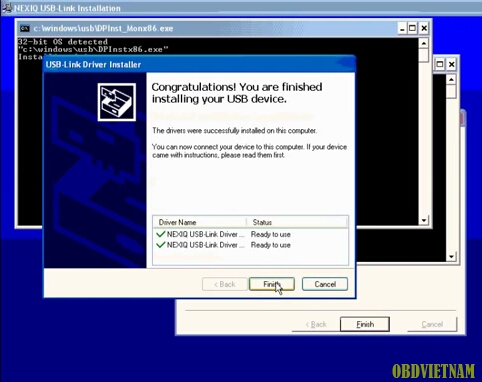
Task: Click the Status column header
Action: (x=297, y=222)
